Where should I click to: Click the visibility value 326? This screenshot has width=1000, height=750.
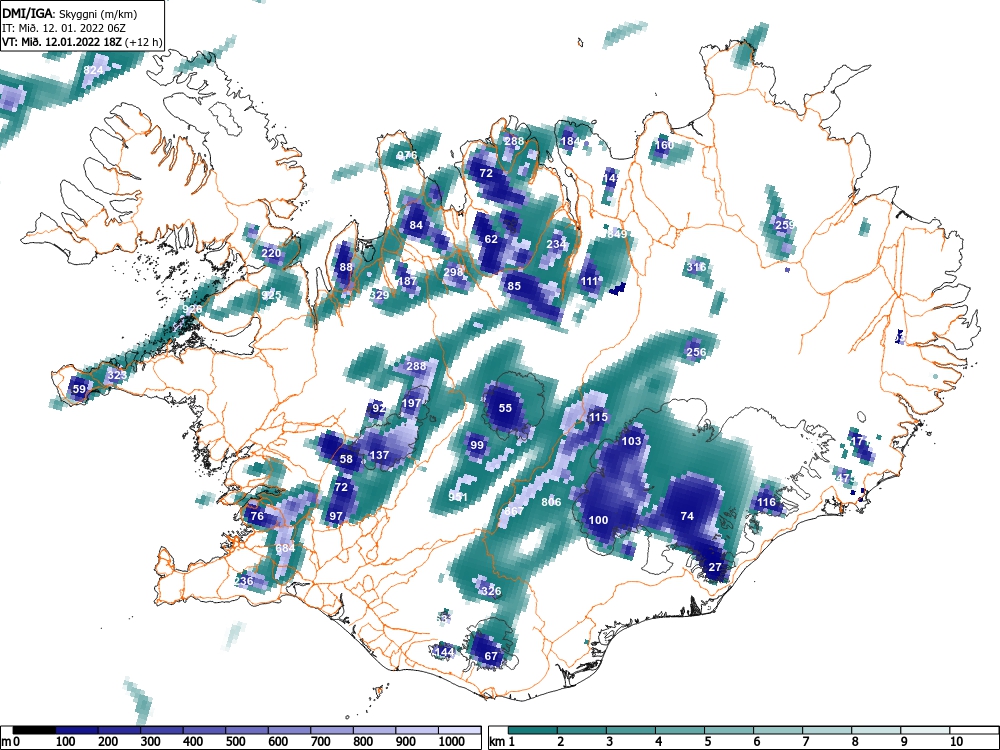click(x=491, y=591)
